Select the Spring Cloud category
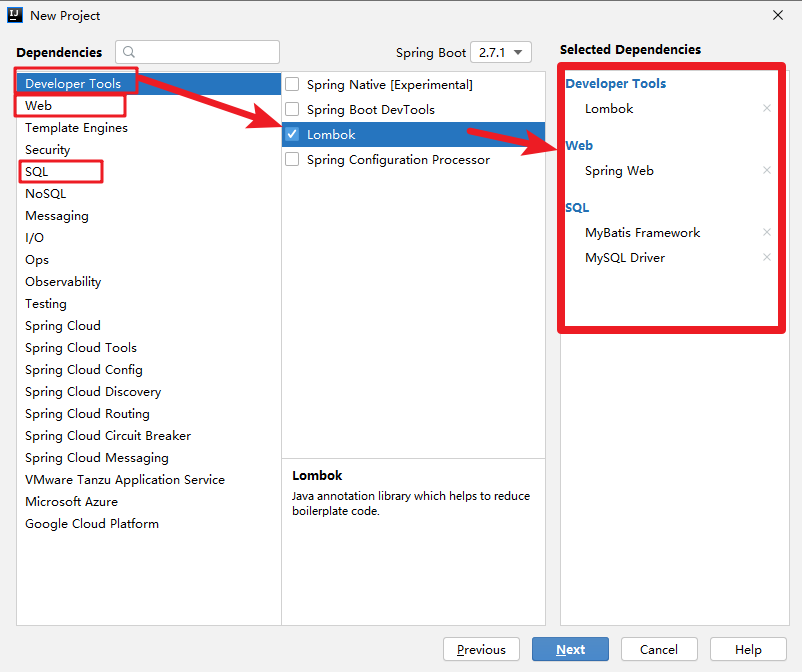The width and height of the screenshot is (802, 672). tap(149, 325)
